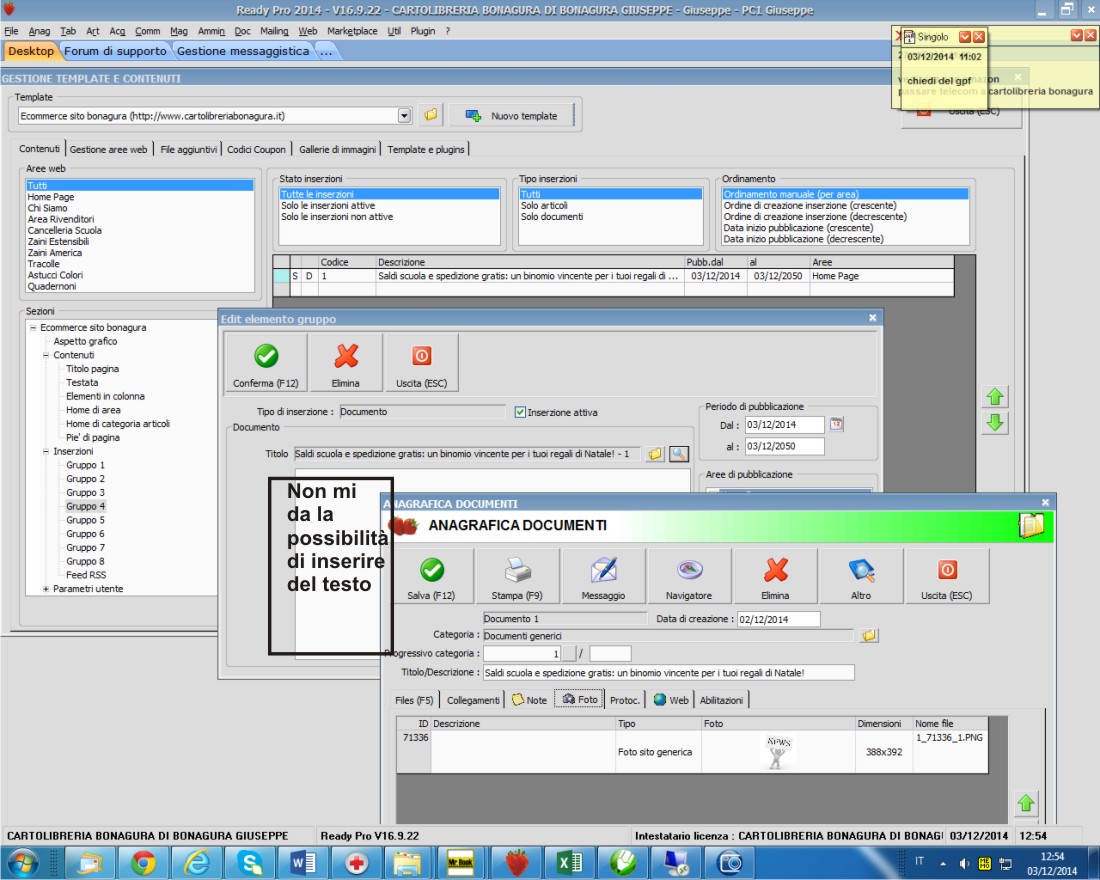Open the Template dropdown list
1100x880 pixels.
click(404, 116)
